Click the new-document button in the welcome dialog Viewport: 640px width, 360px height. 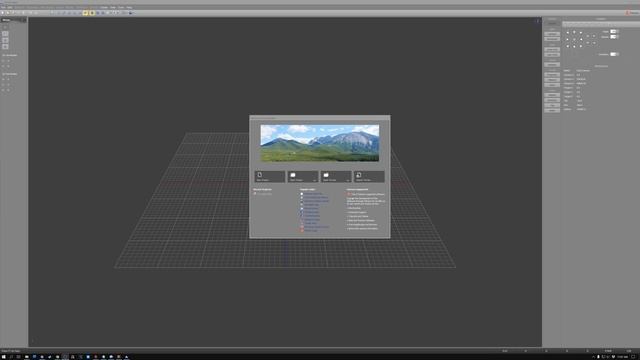270,176
